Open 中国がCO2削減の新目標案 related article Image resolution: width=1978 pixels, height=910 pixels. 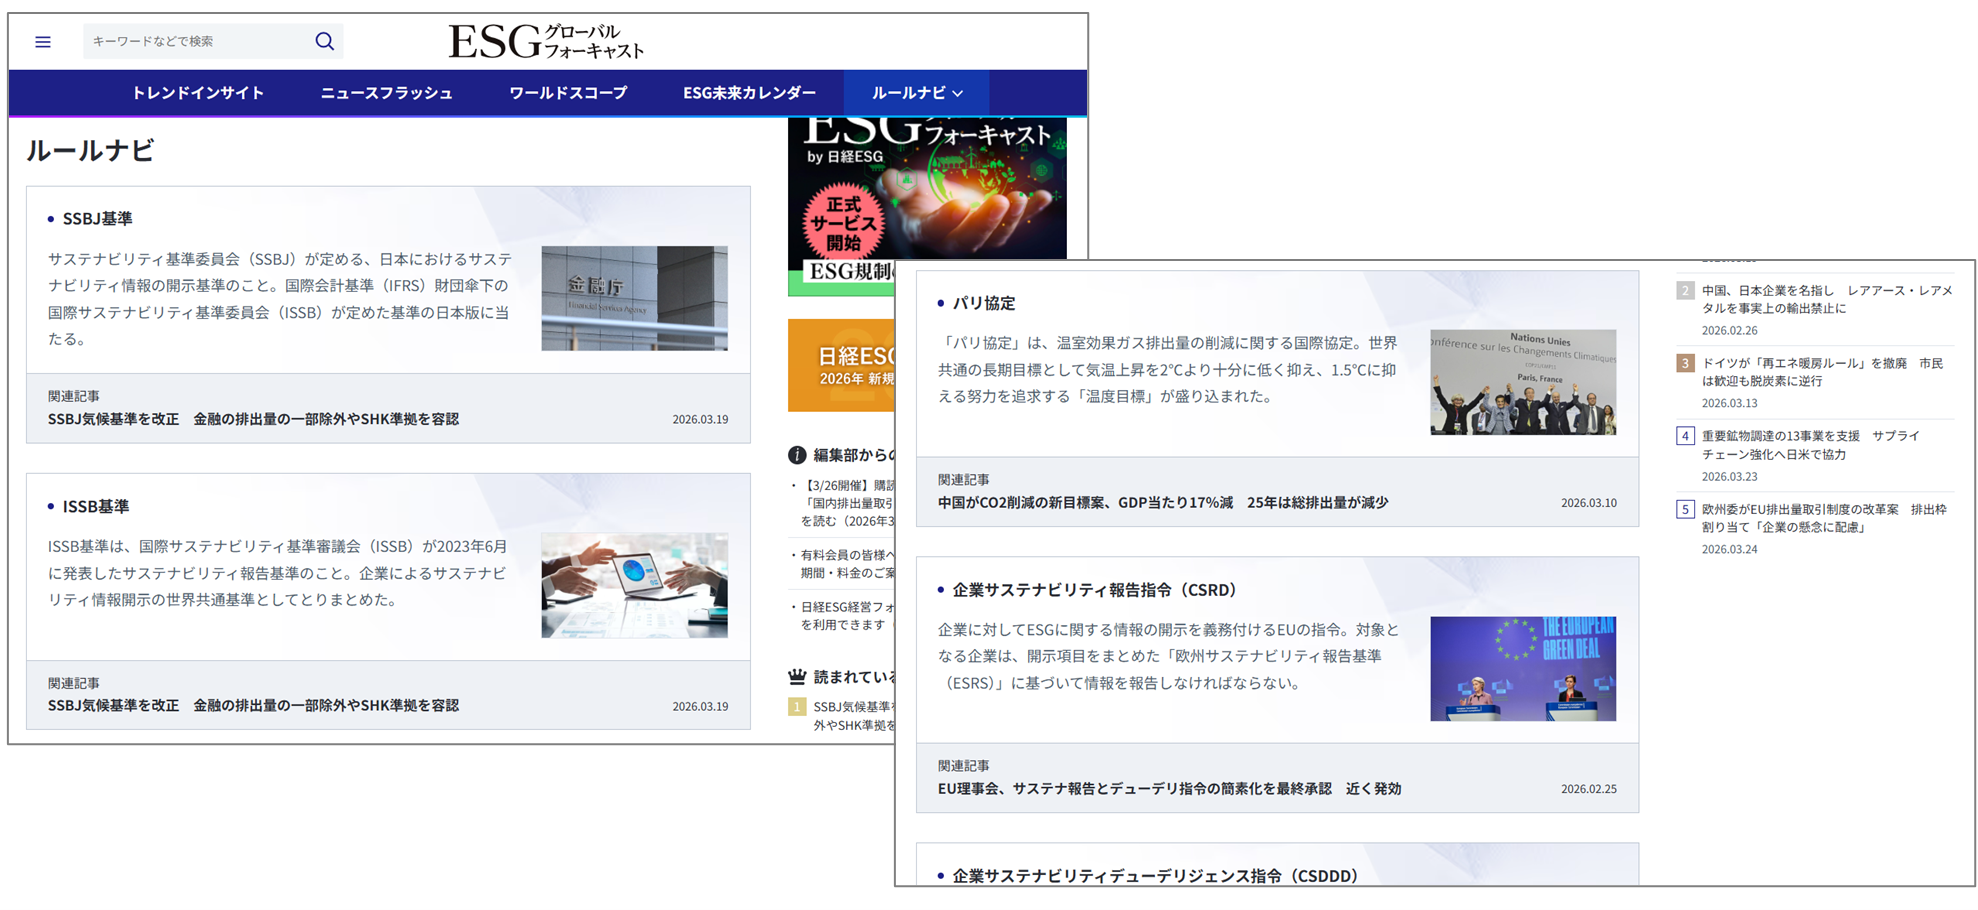tap(1163, 502)
